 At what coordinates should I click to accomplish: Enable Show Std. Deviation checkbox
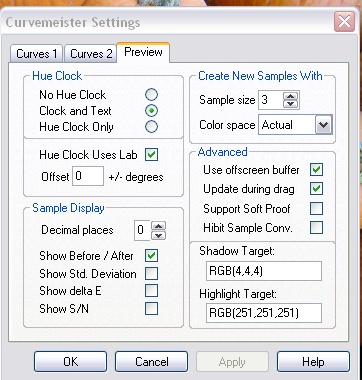click(152, 274)
